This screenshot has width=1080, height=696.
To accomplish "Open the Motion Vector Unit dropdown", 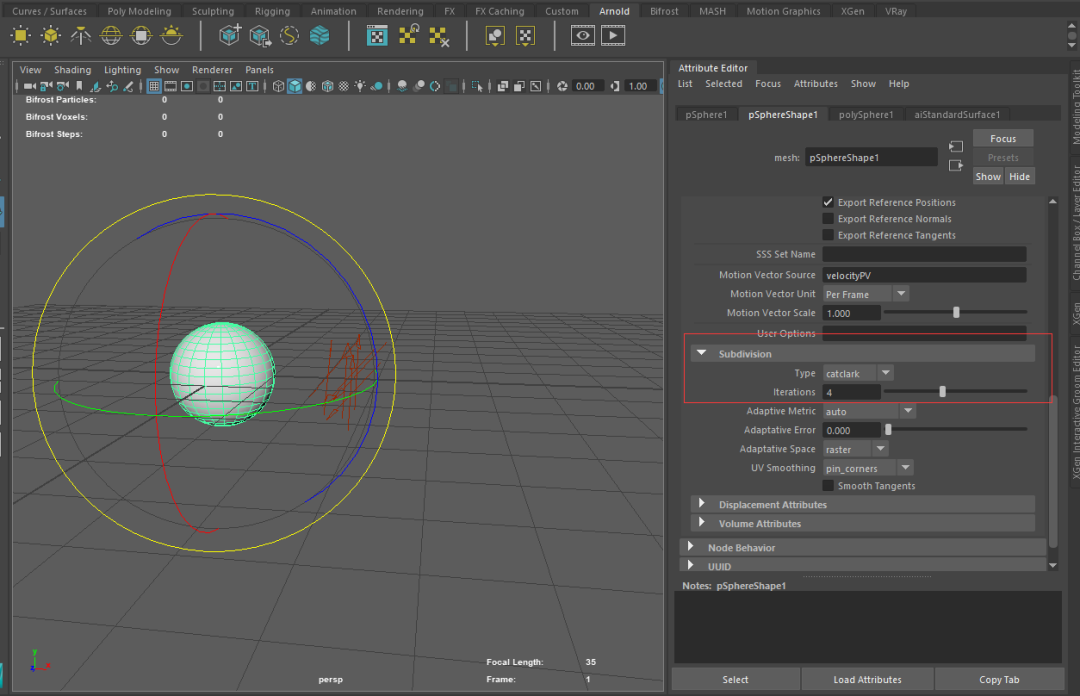I will tap(866, 294).
